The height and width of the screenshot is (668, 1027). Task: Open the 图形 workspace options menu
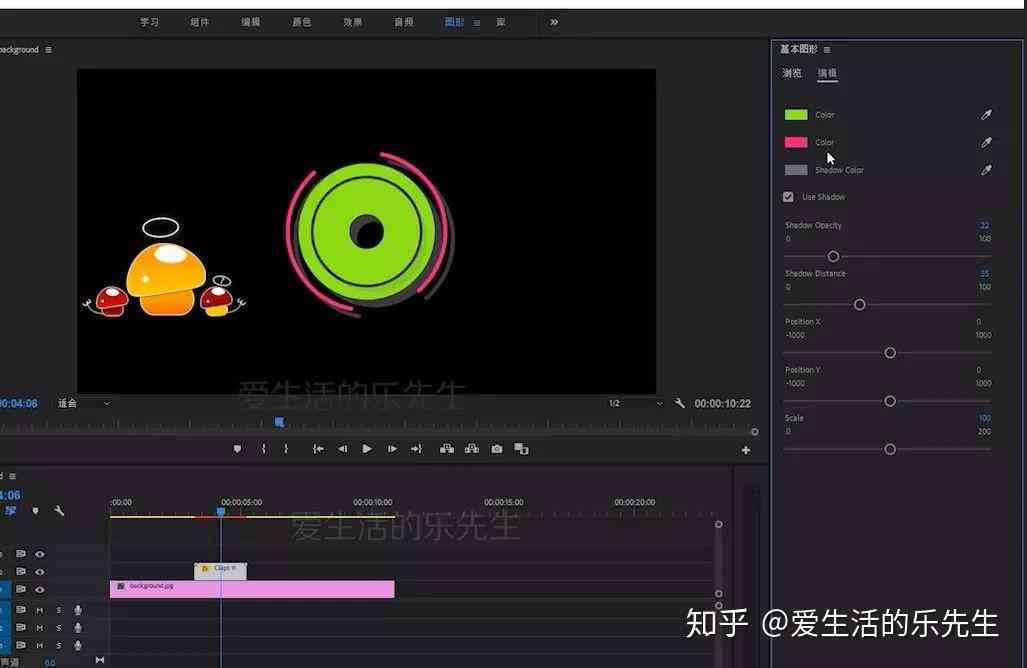click(x=476, y=23)
